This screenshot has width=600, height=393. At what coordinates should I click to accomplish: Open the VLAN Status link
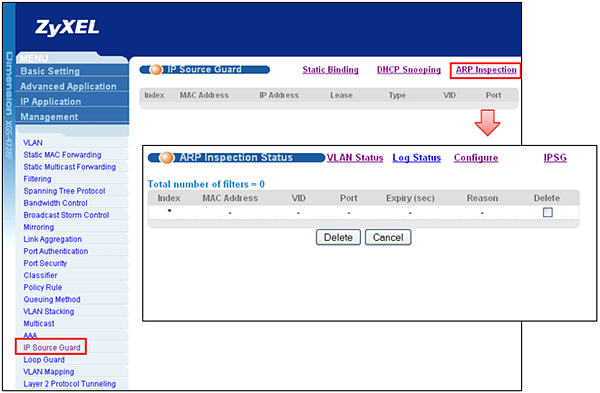355,158
